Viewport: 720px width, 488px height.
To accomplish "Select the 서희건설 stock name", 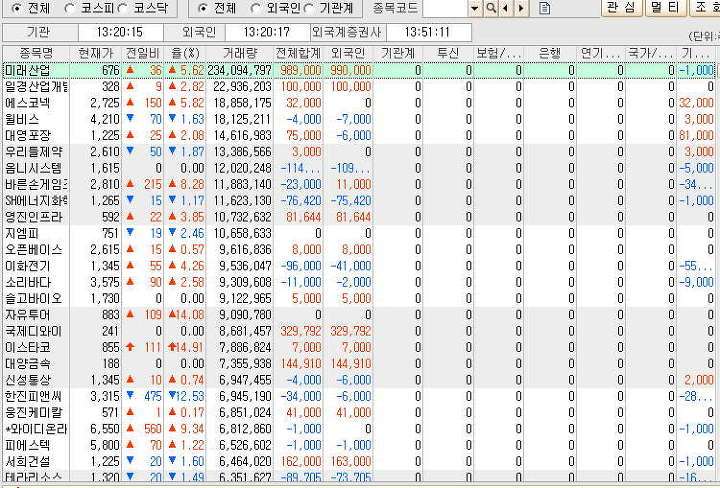I will 28,461.
